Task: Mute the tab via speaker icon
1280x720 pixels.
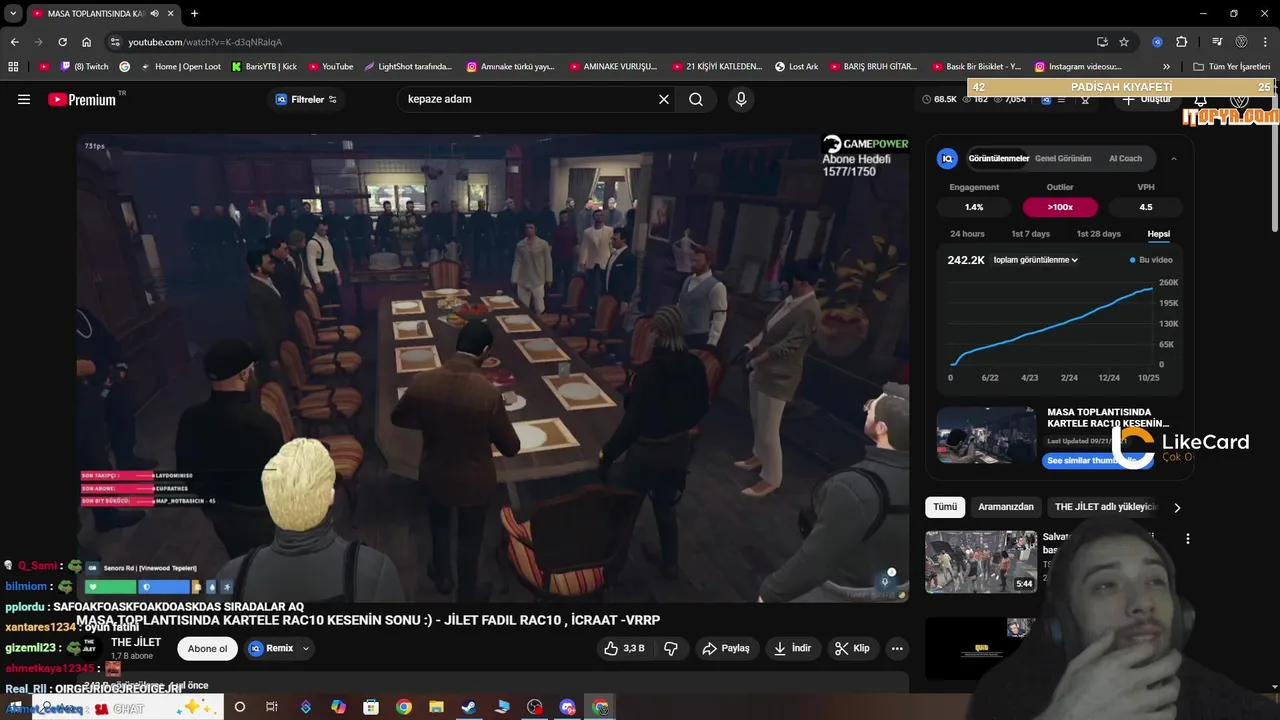Action: (x=155, y=13)
